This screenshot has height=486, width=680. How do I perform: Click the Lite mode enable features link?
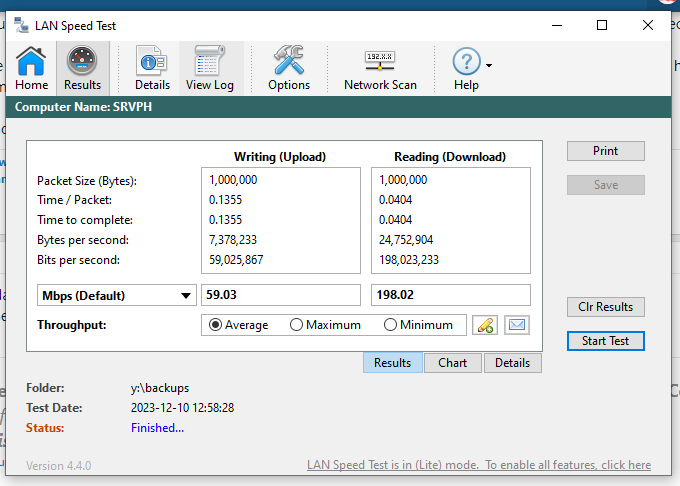coord(479,465)
